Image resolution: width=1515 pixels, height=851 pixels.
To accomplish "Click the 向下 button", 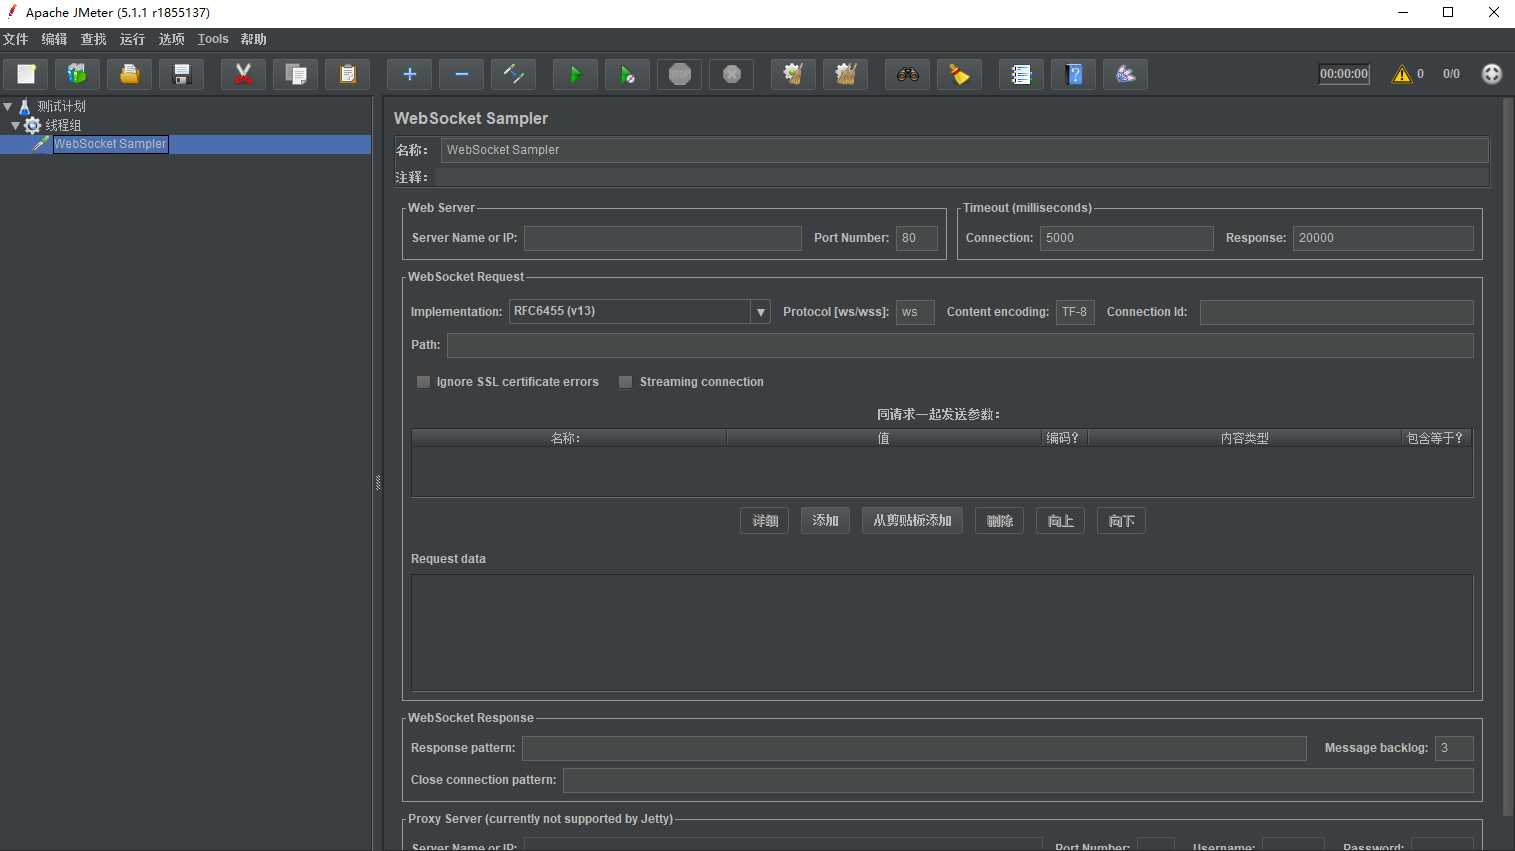I will 1122,521.
